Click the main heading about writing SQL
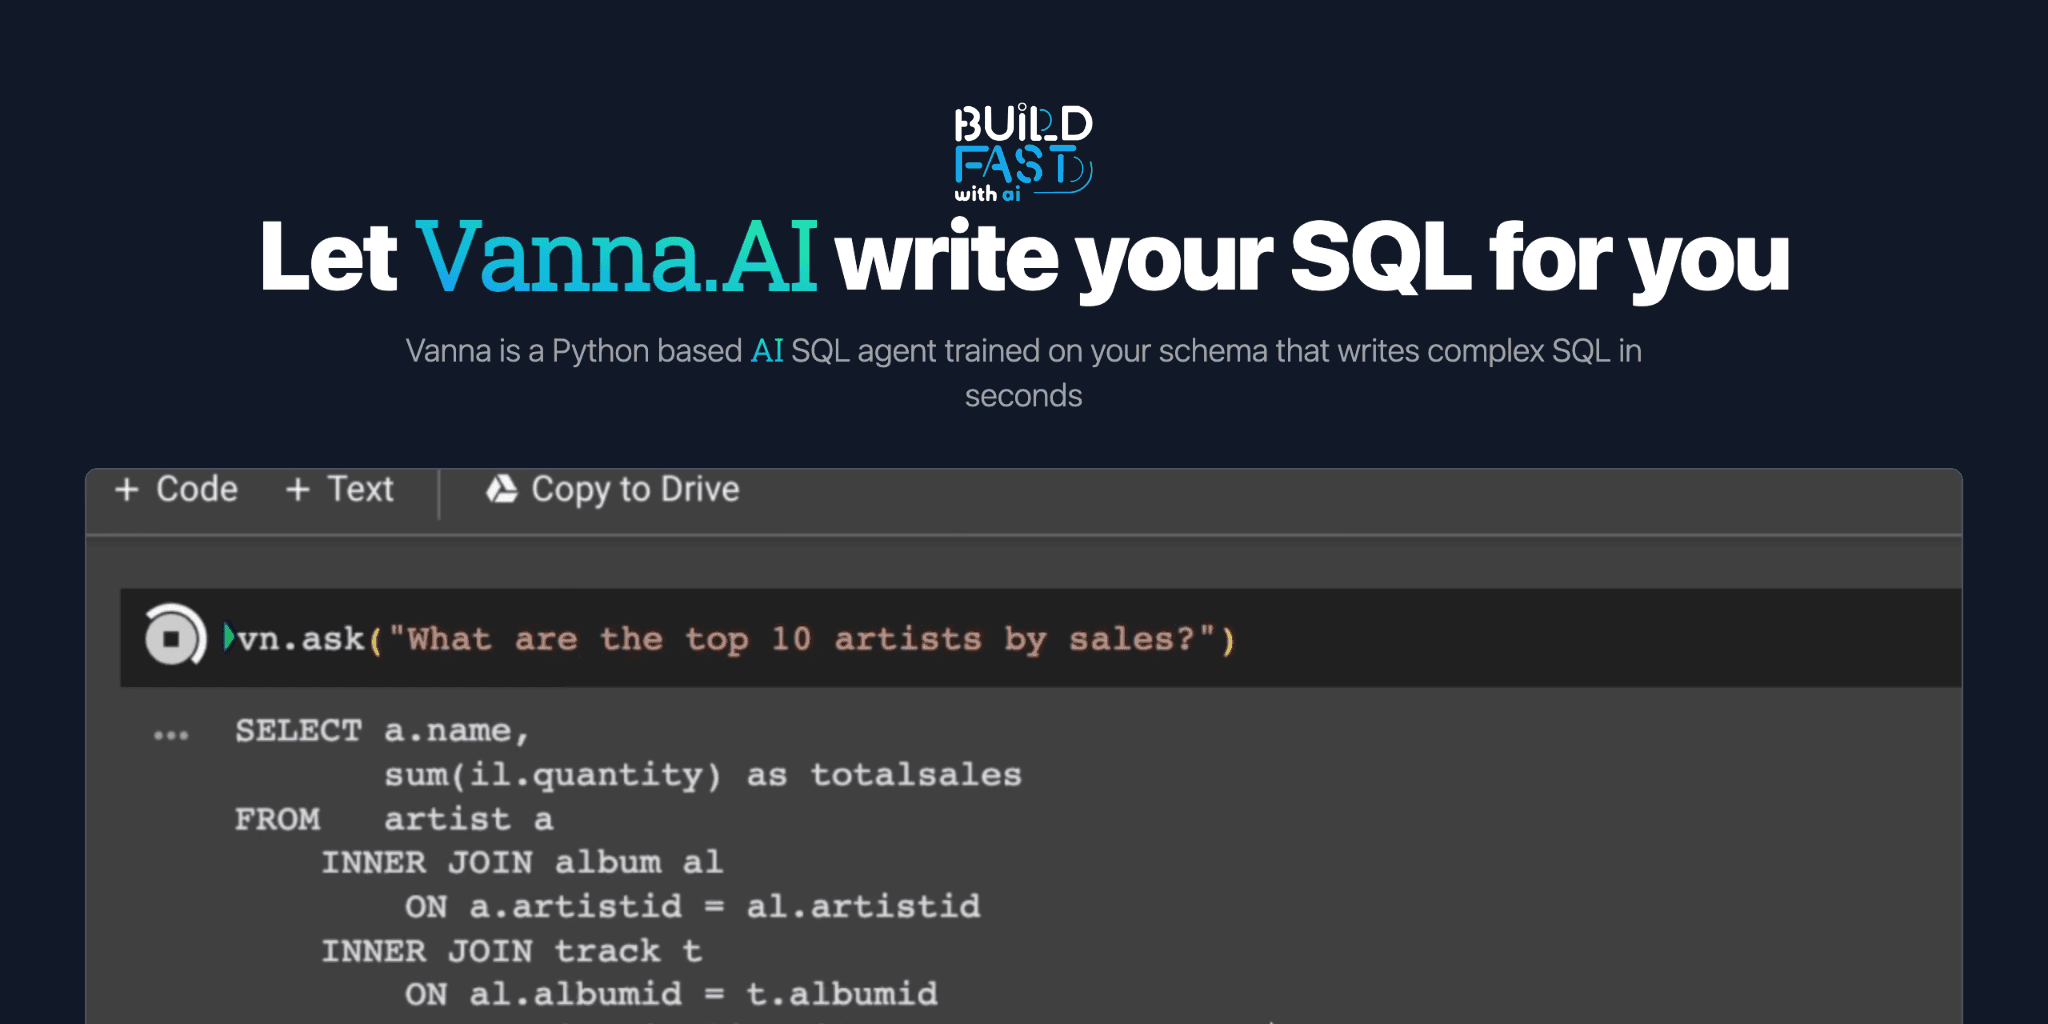The height and width of the screenshot is (1024, 2048). (1024, 258)
